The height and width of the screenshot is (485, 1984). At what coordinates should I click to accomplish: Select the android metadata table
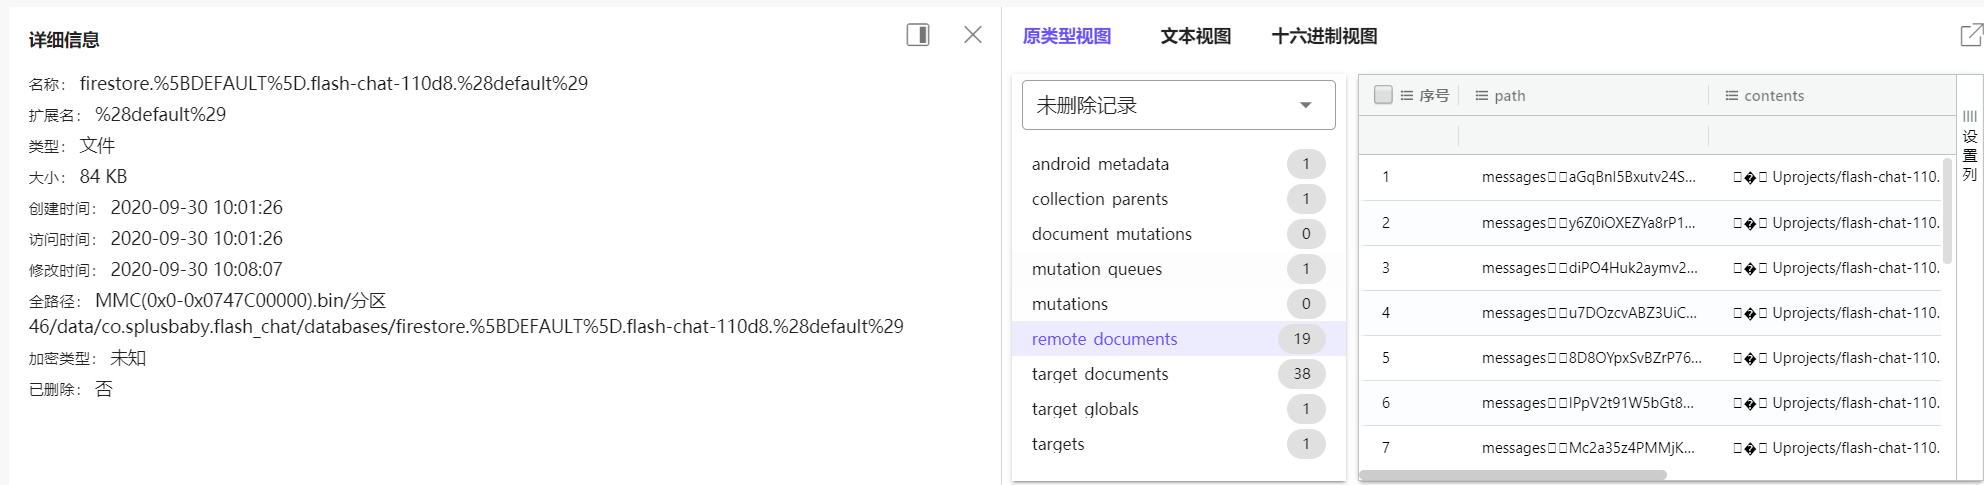(x=1100, y=164)
